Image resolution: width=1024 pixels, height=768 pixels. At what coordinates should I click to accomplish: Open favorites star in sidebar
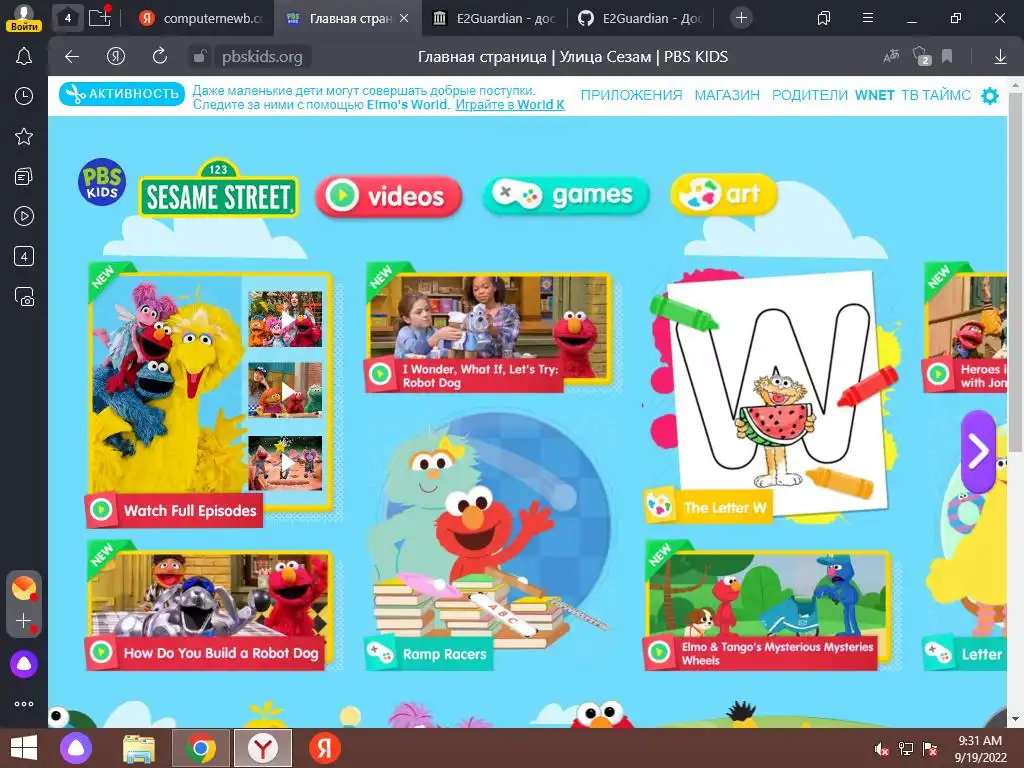tap(24, 136)
